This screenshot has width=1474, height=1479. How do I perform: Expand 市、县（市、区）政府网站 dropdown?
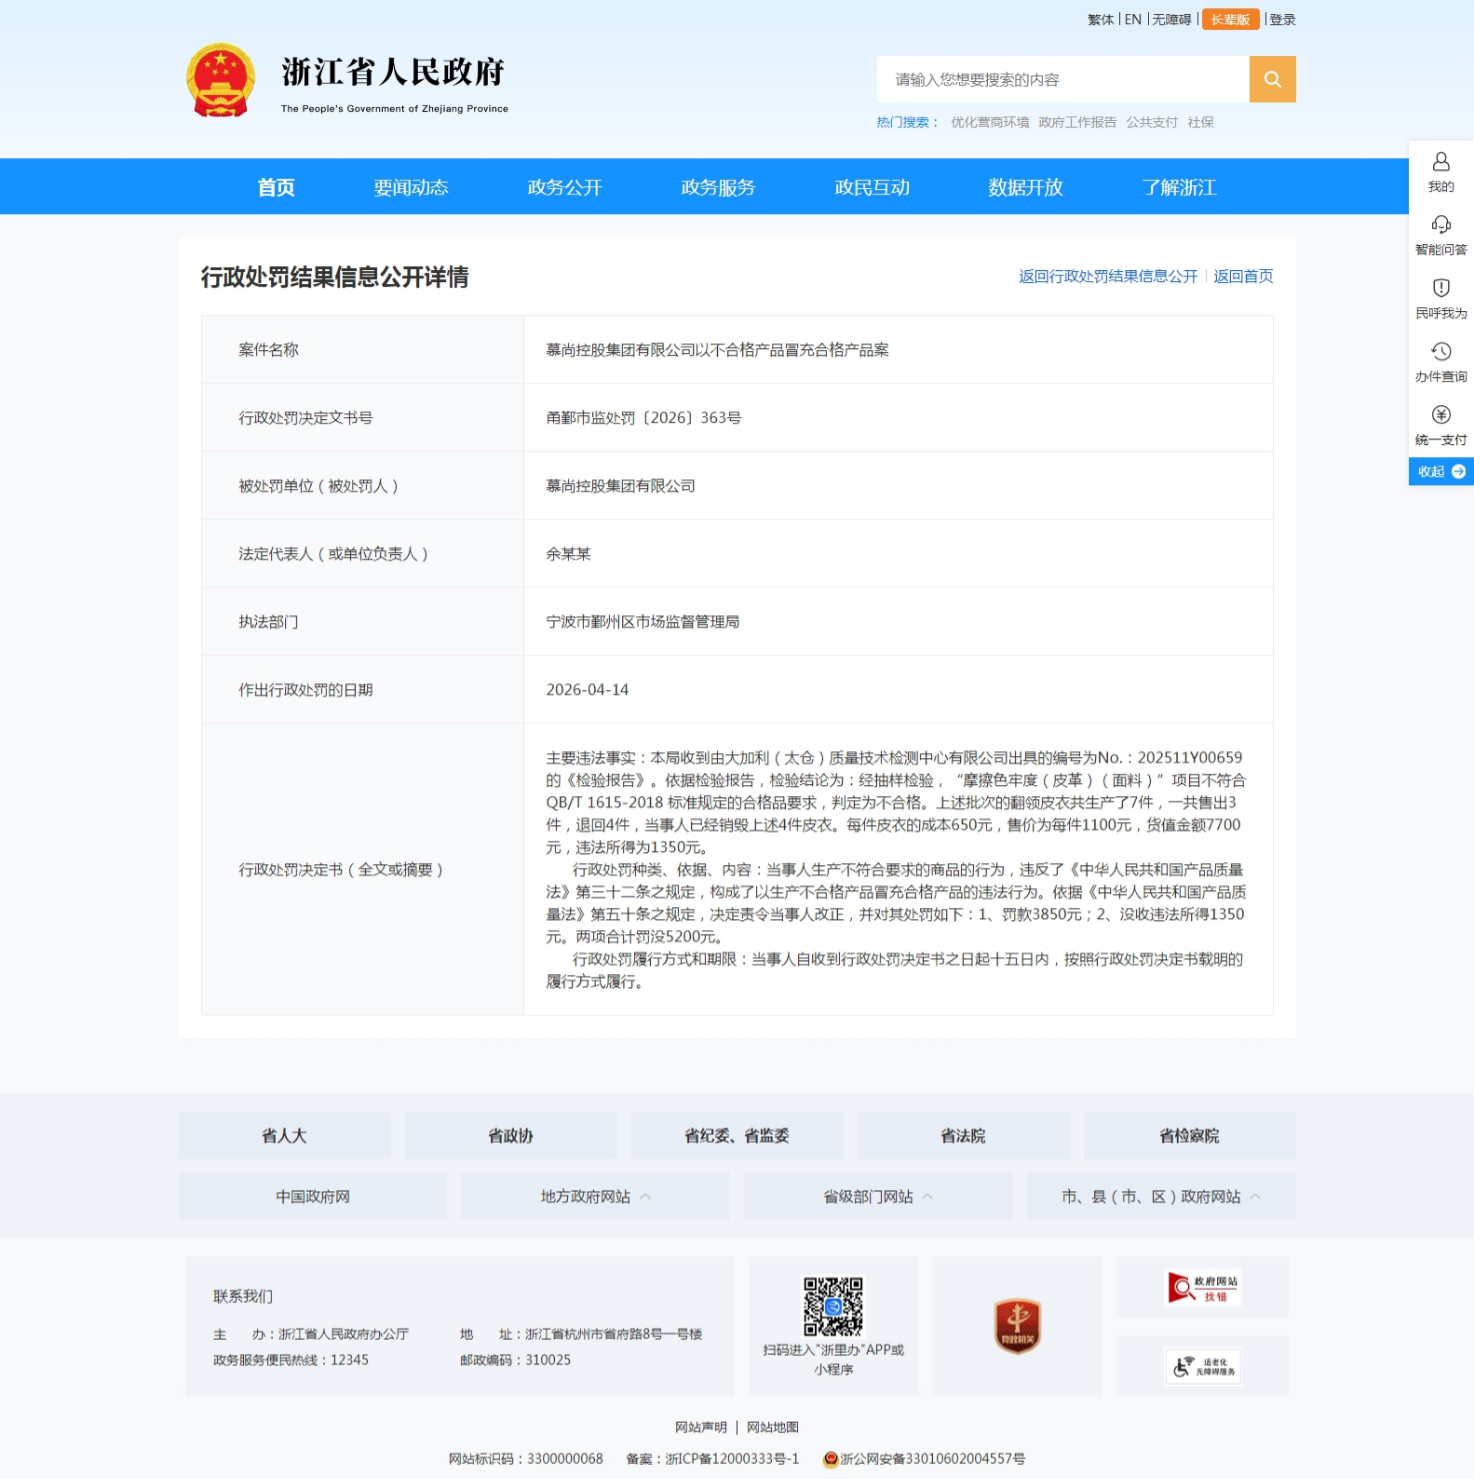point(1160,1197)
